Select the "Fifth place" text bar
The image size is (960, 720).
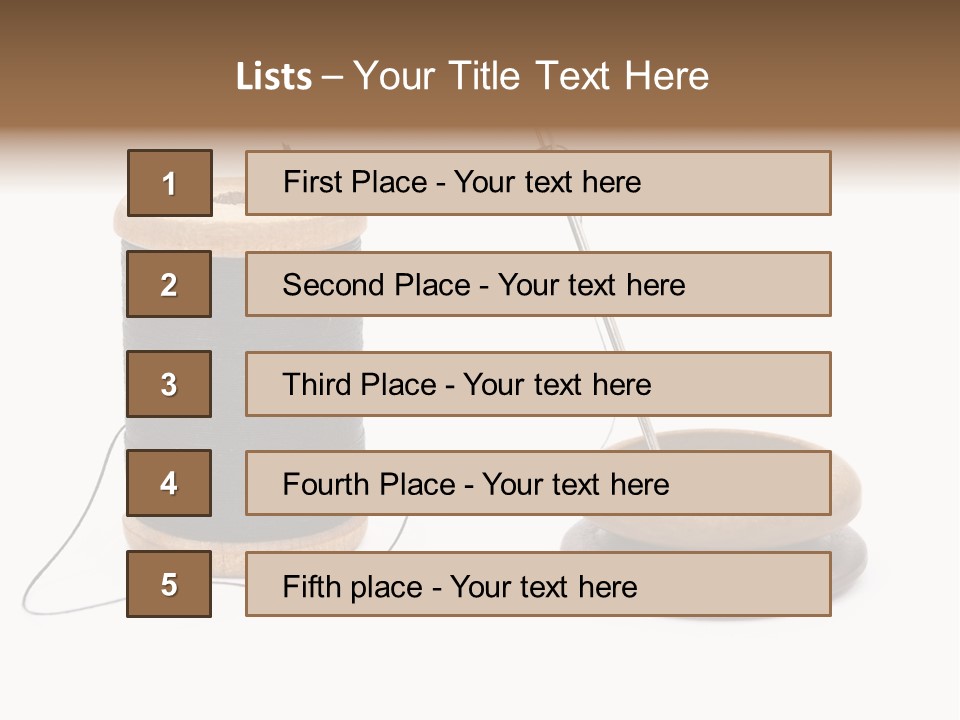pyautogui.click(x=538, y=584)
